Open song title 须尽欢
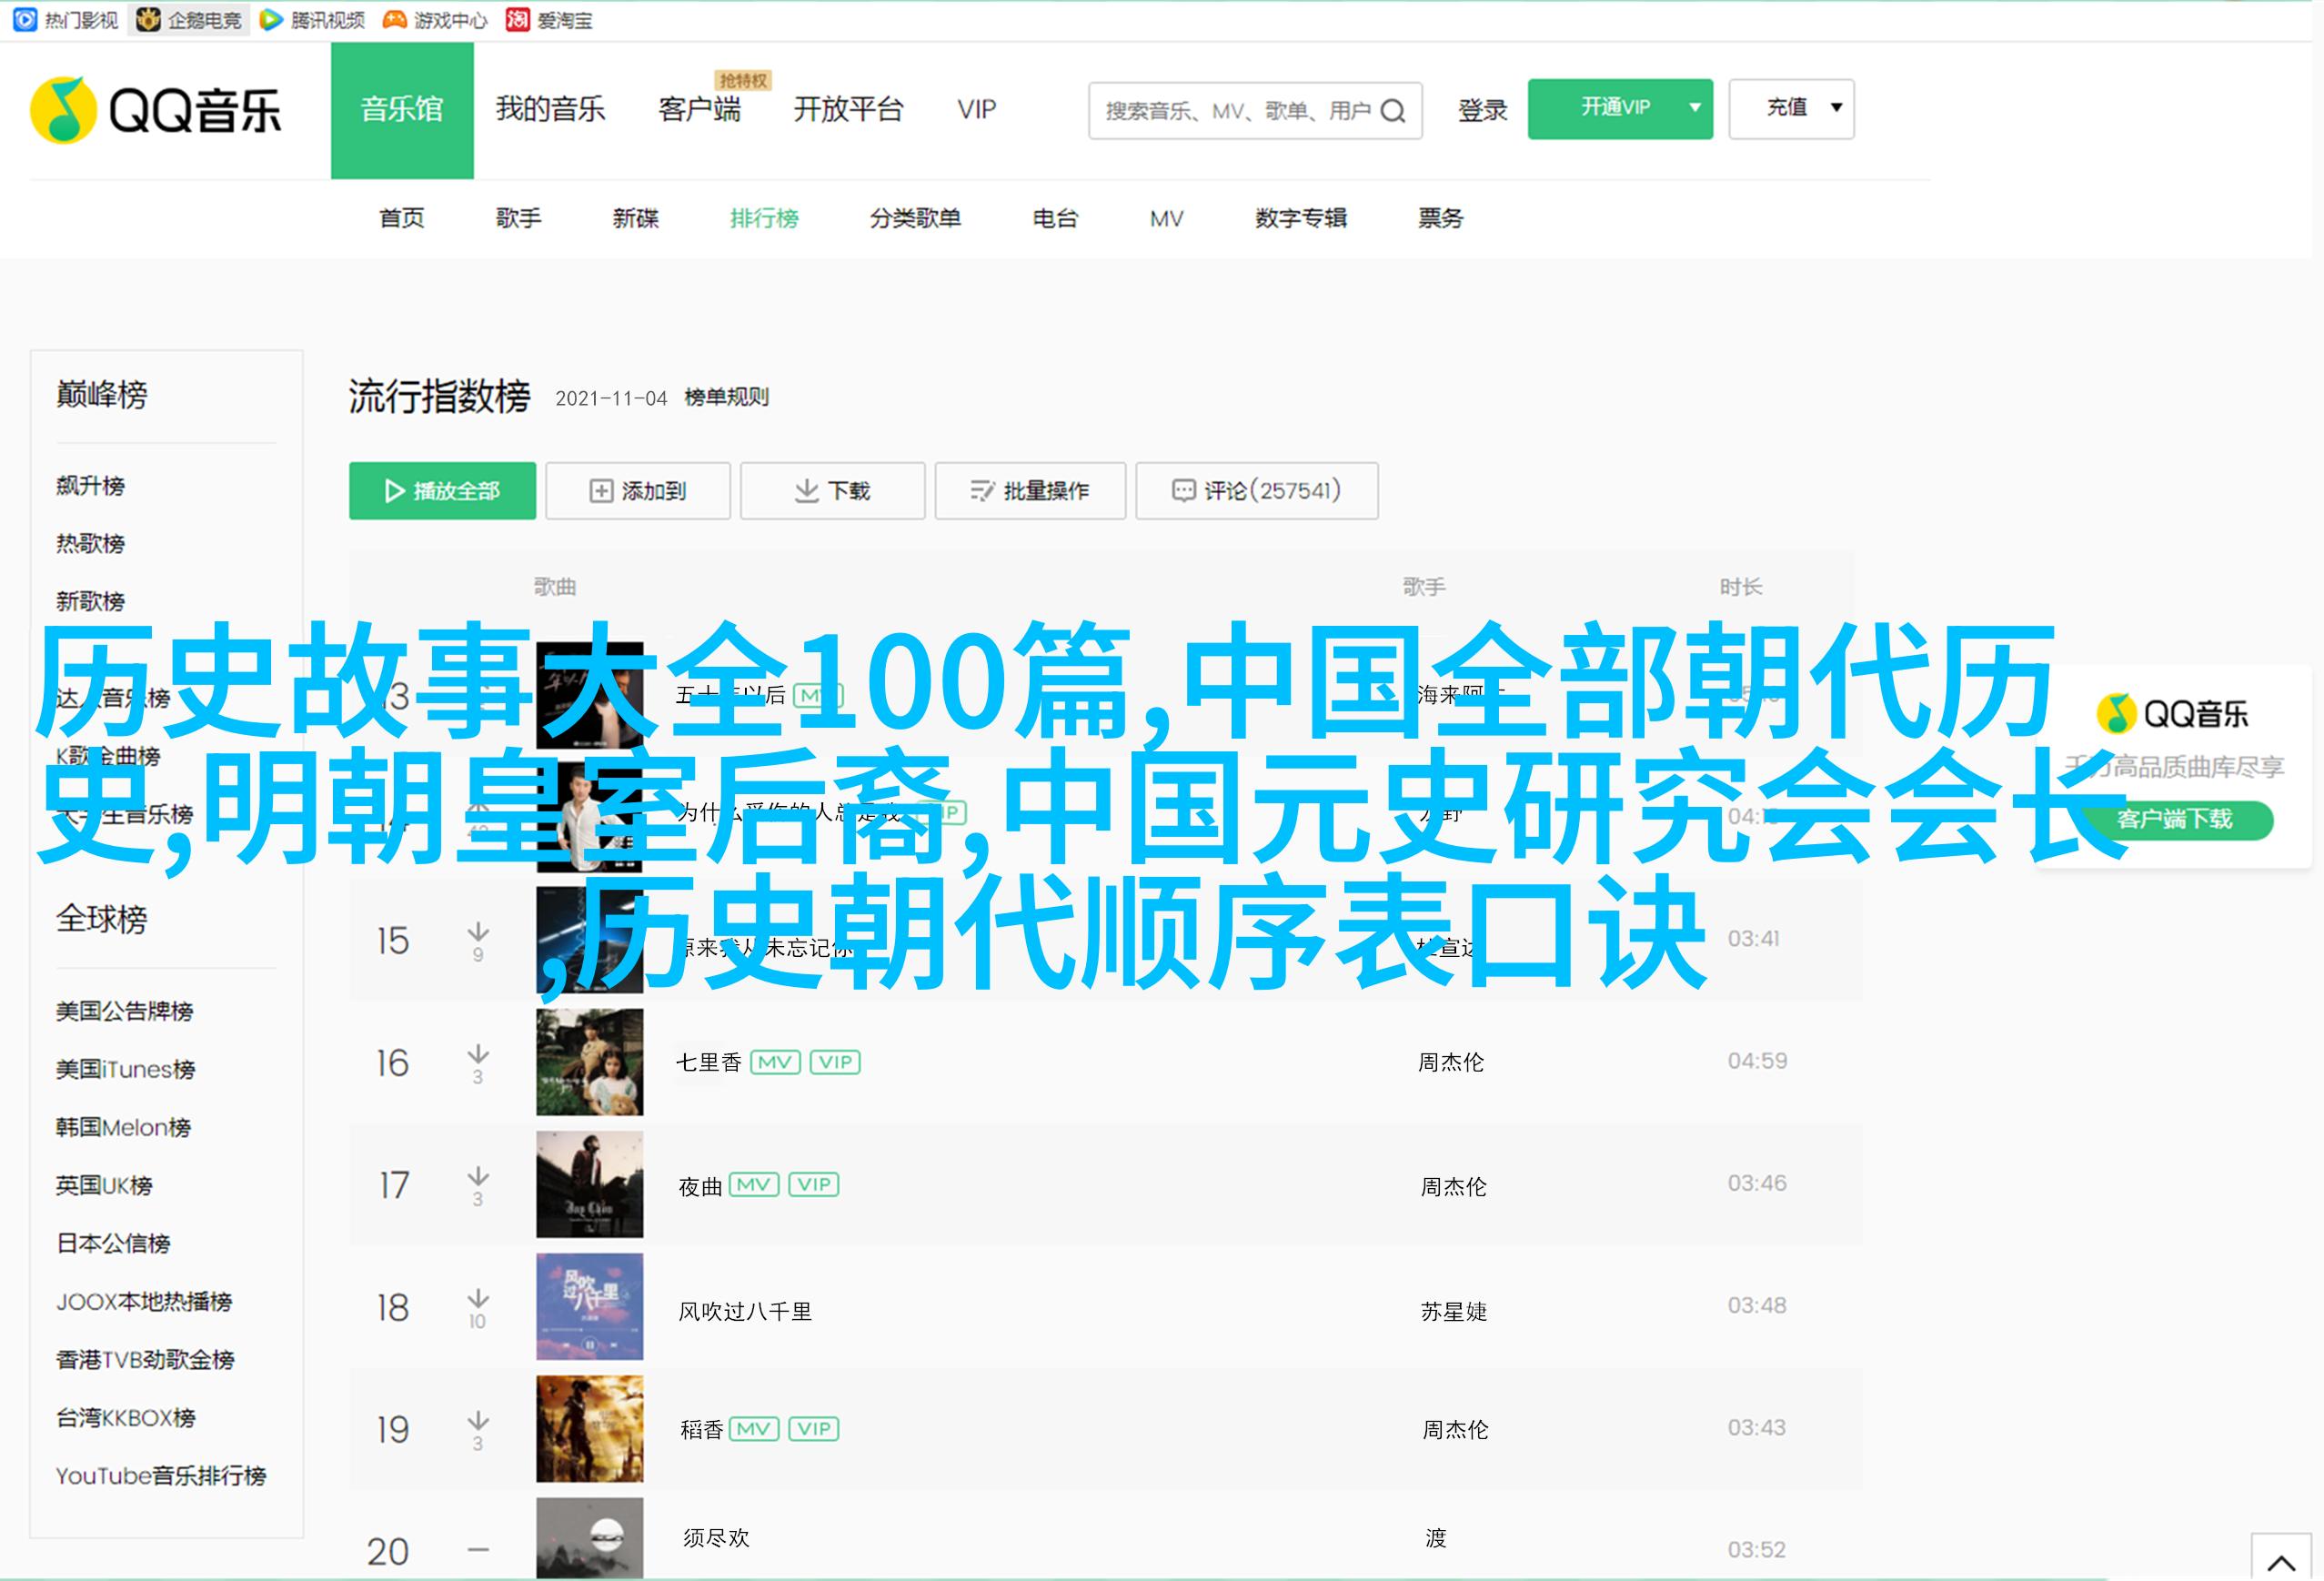Image resolution: width=2324 pixels, height=1581 pixels. (716, 1537)
